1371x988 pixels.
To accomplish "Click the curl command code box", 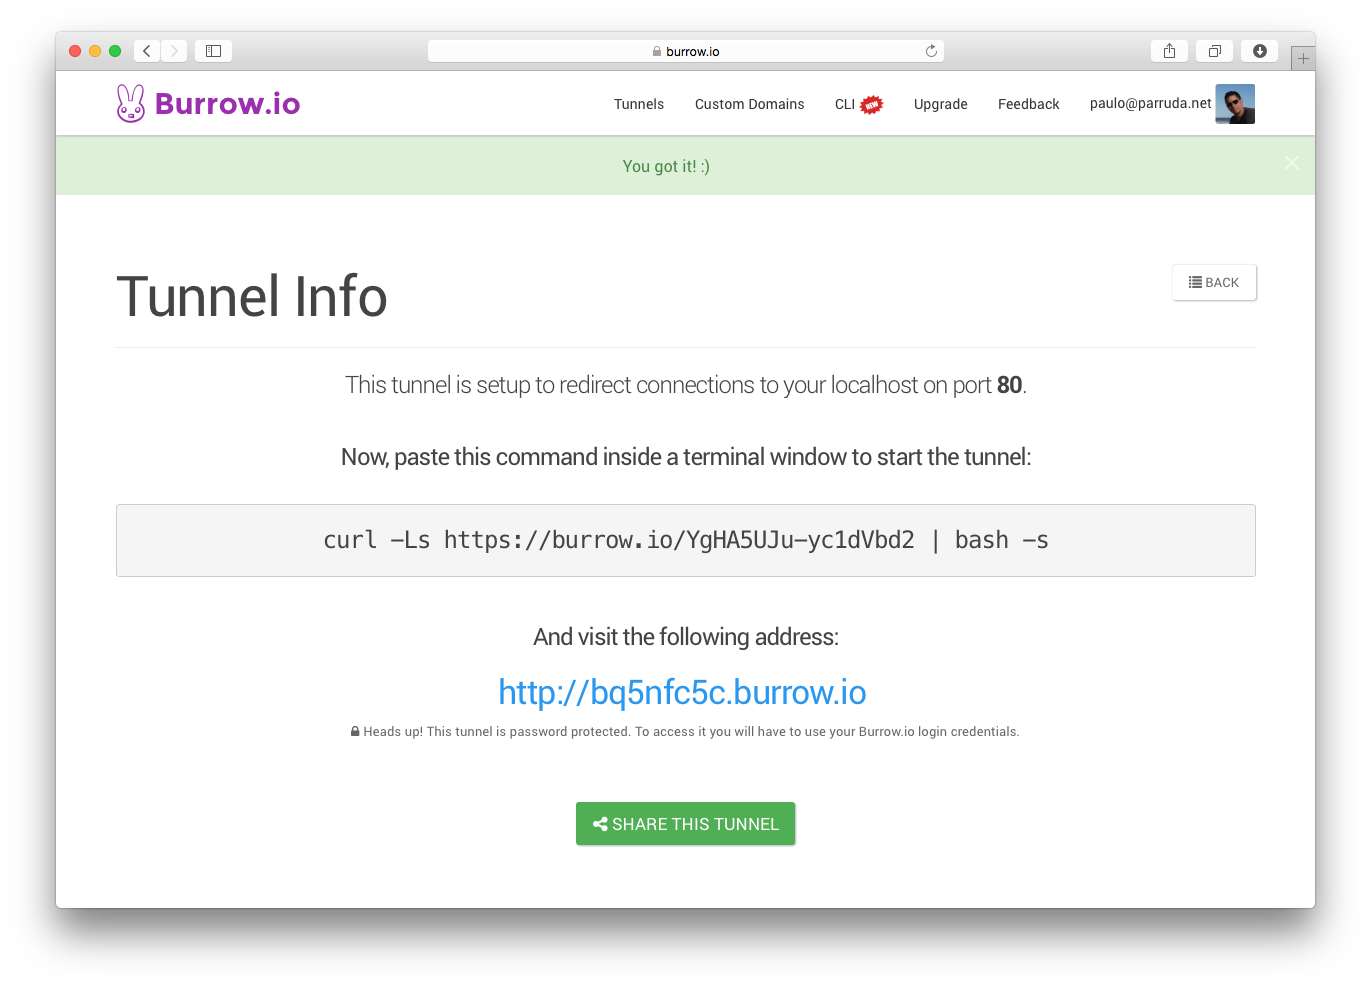I will tap(686, 540).
